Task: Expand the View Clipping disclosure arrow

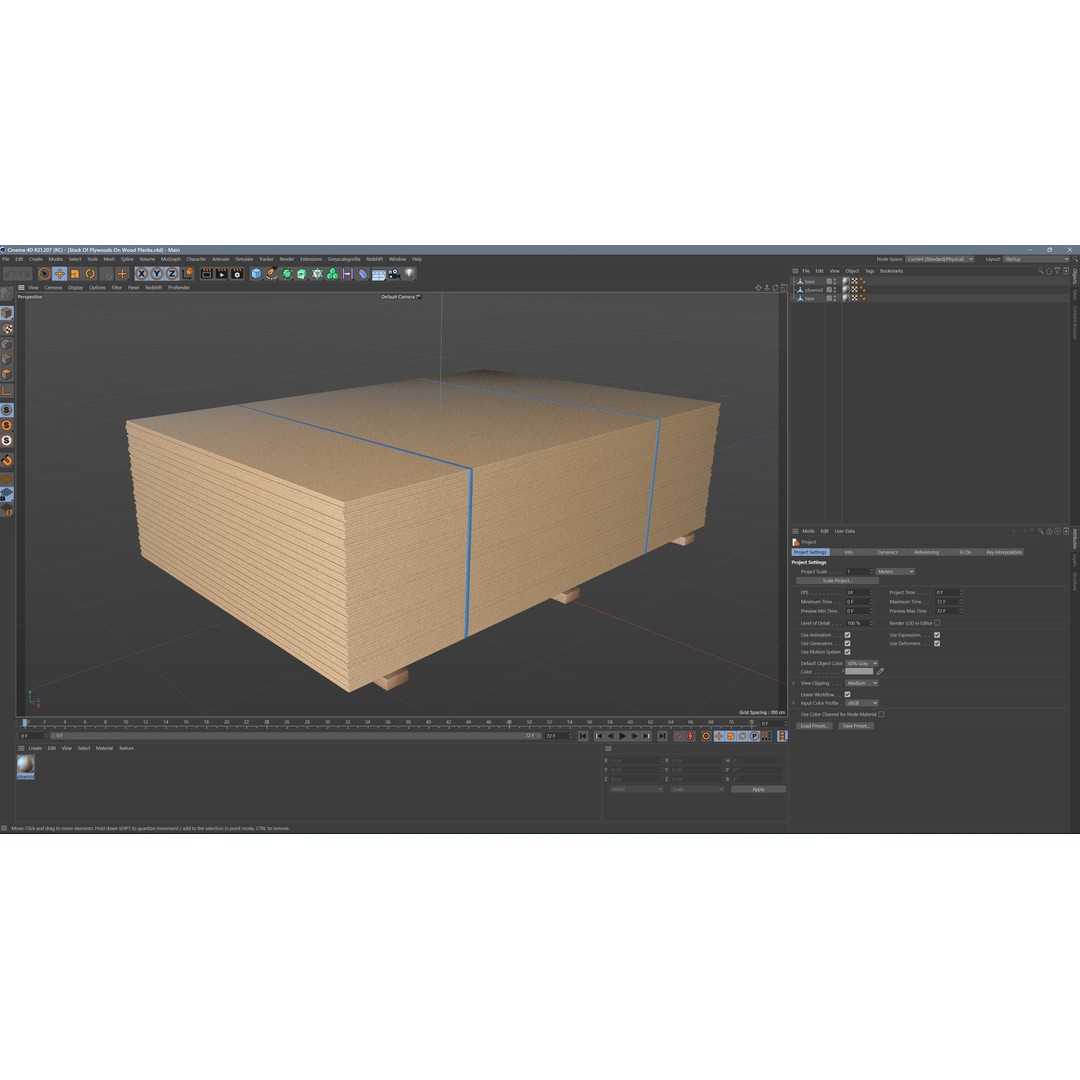Action: pos(794,683)
